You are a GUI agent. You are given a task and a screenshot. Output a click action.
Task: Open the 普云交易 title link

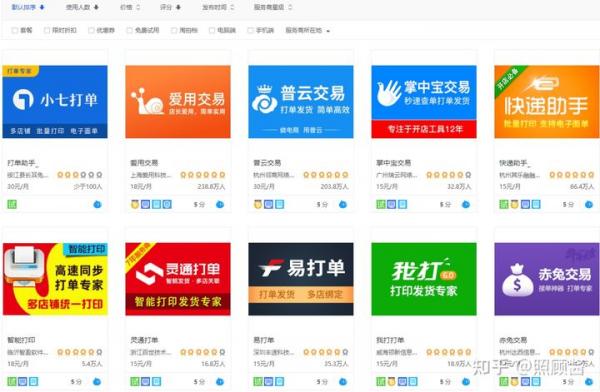(267, 163)
